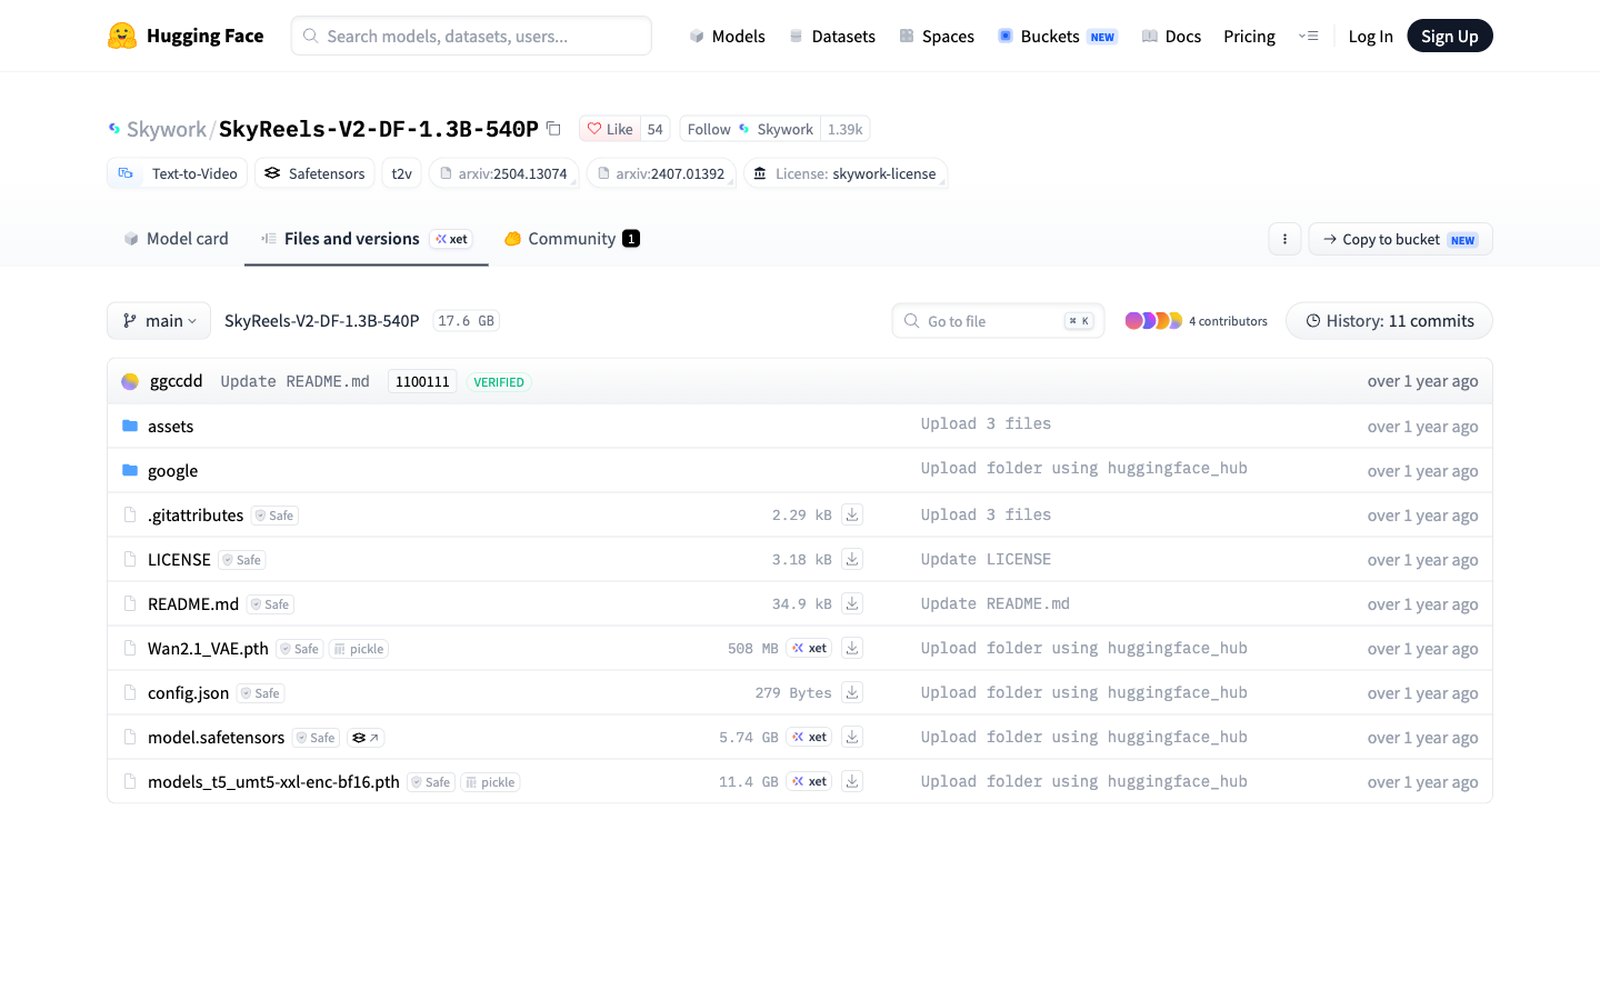
Task: Download the models_t5_umt5-xxl-enc-bf16.pth file
Action: [852, 782]
